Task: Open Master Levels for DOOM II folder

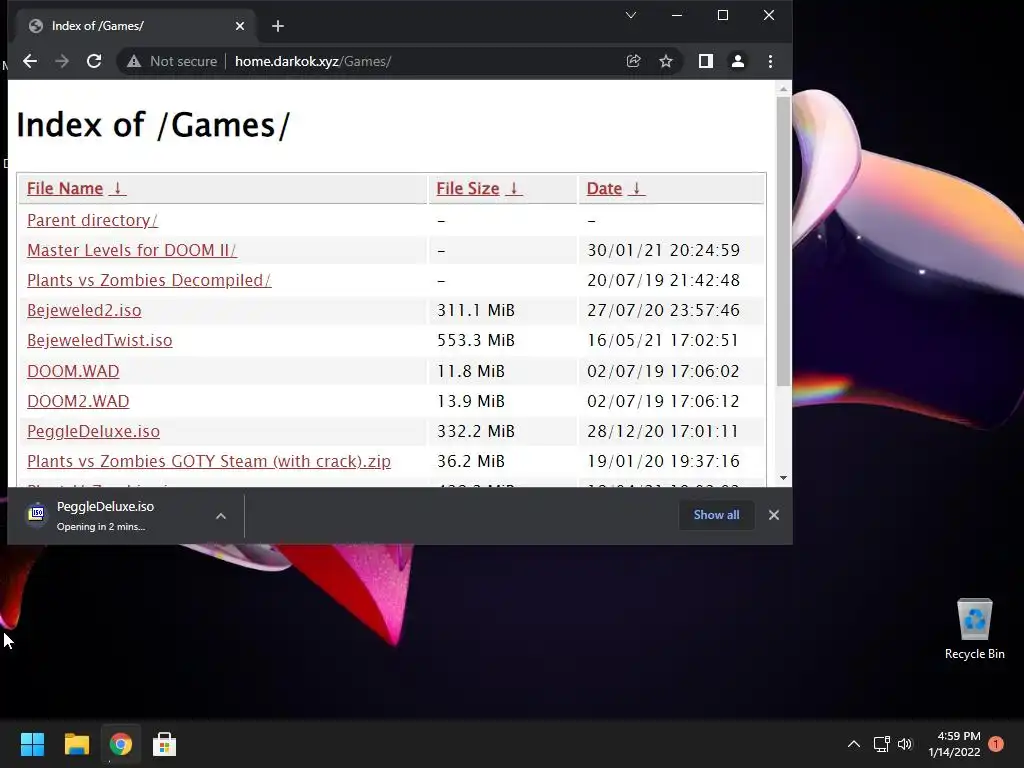Action: point(132,250)
